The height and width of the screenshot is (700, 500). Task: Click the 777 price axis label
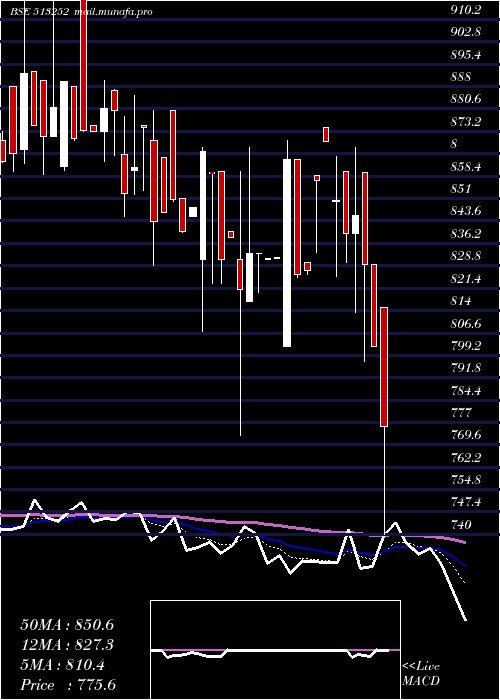[461, 413]
